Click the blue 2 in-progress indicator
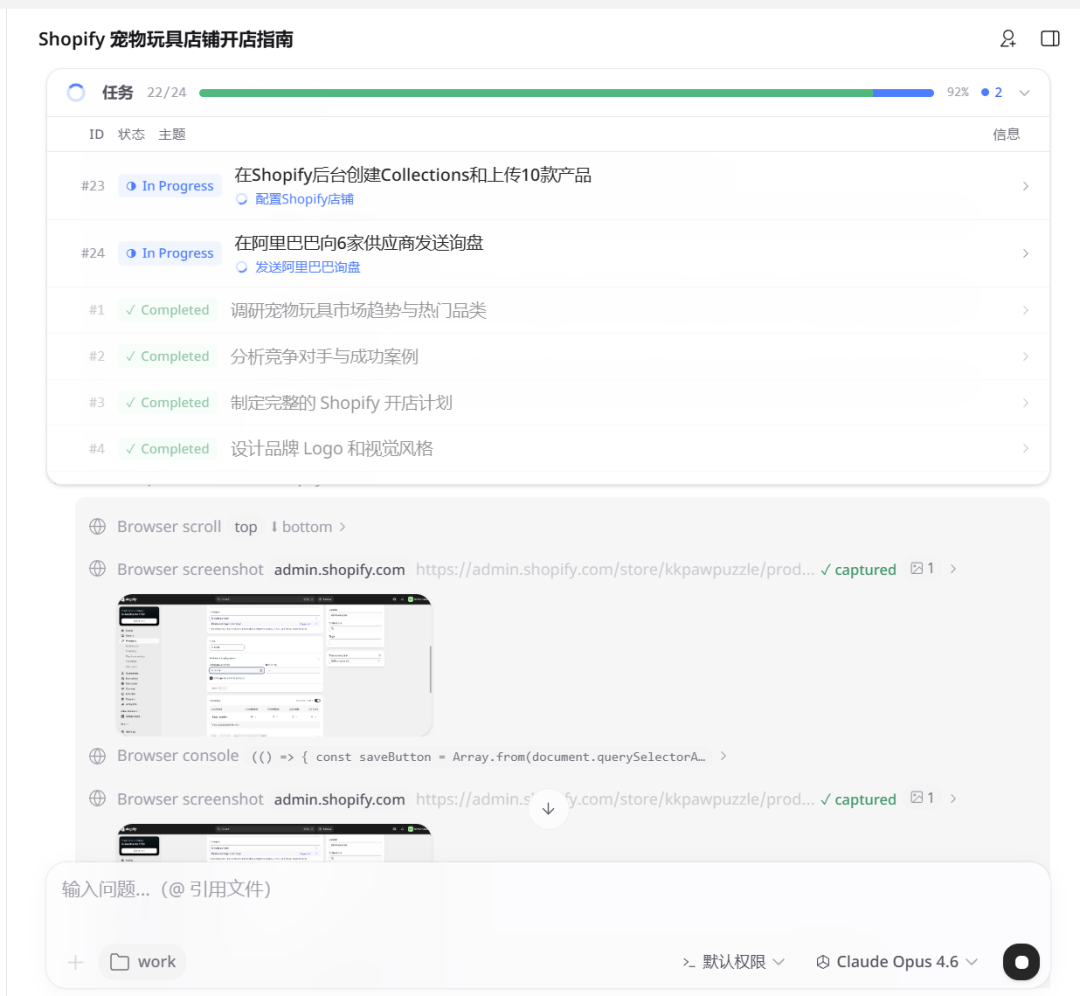 992,92
